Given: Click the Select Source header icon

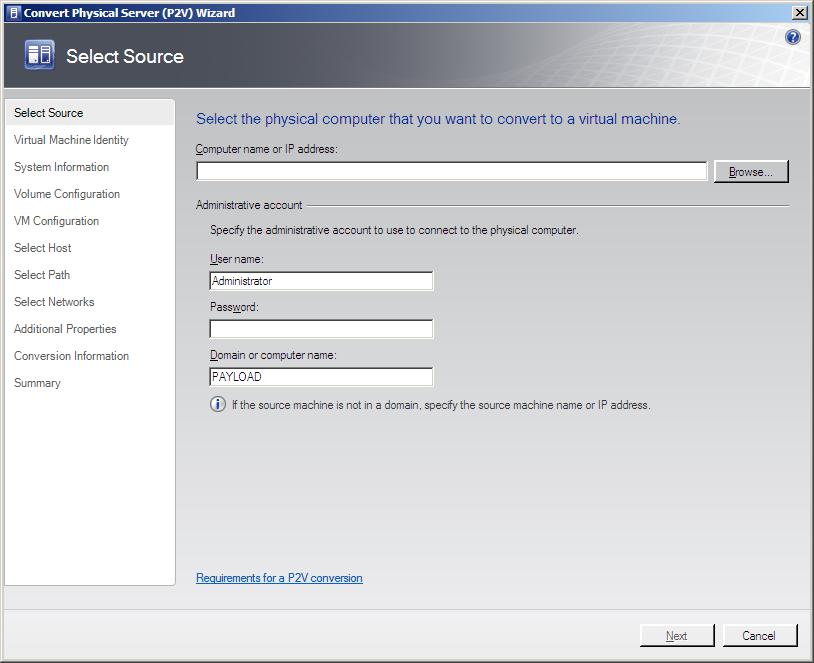Looking at the screenshot, I should tap(39, 56).
